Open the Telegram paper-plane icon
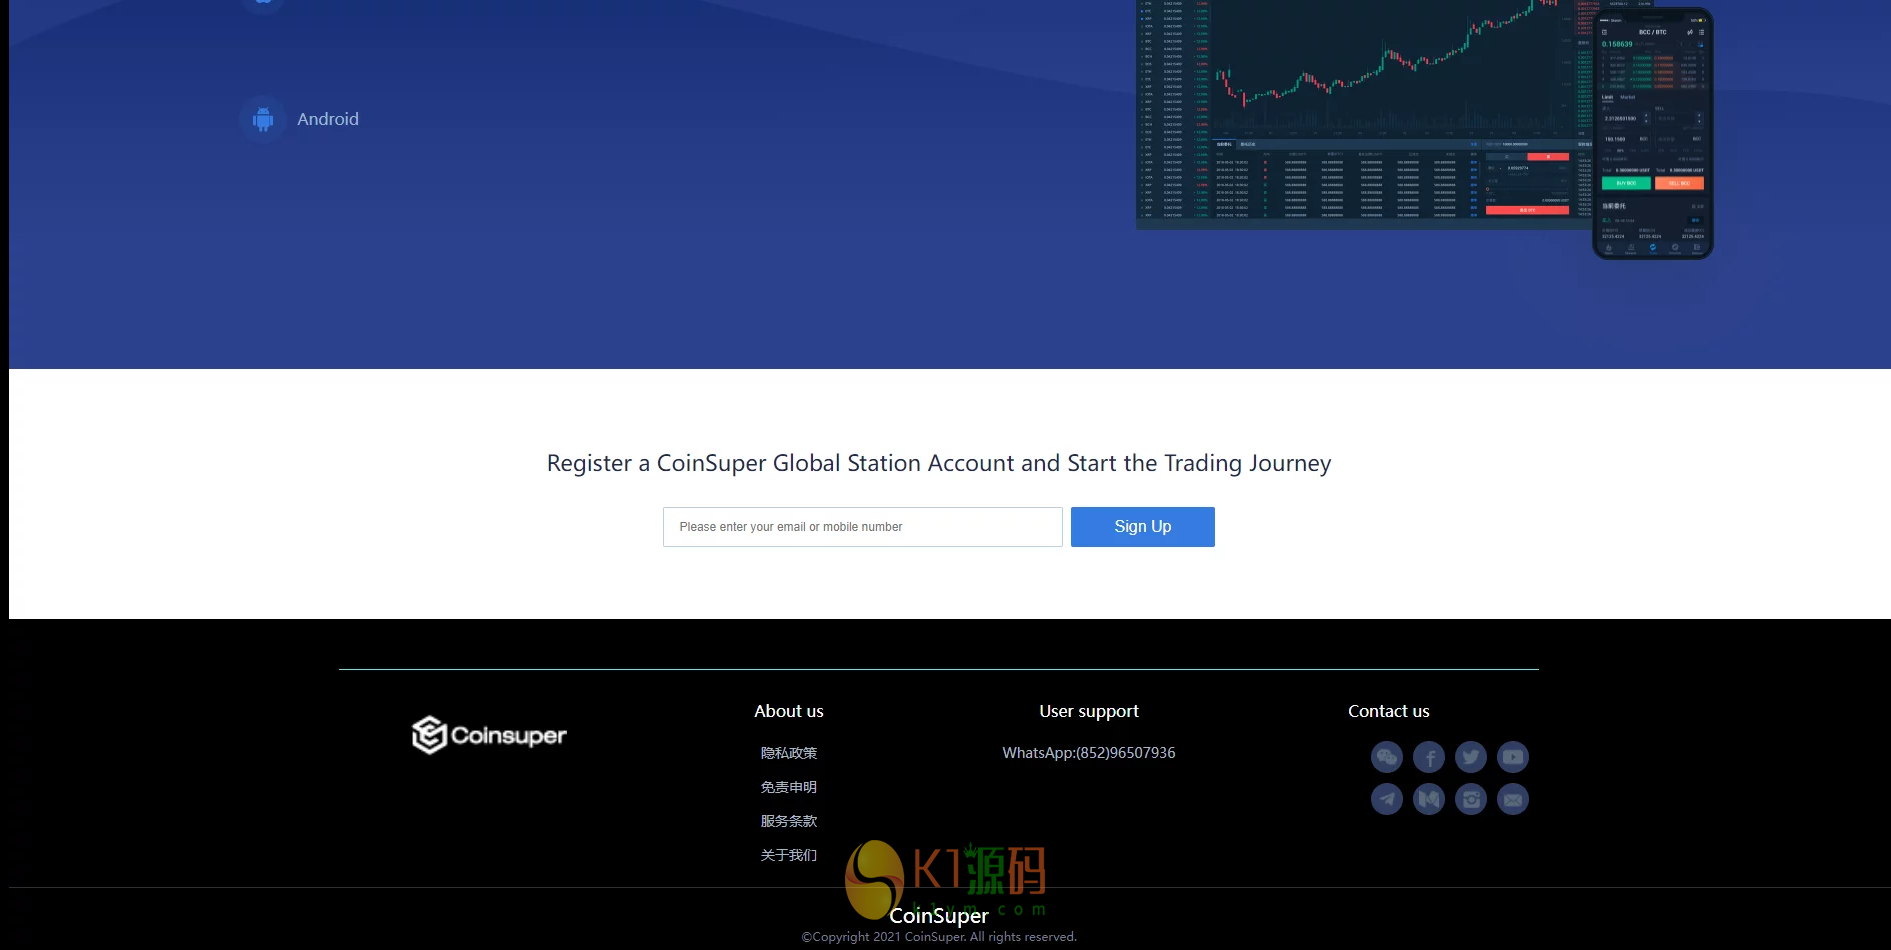The height and width of the screenshot is (950, 1891). 1387,799
